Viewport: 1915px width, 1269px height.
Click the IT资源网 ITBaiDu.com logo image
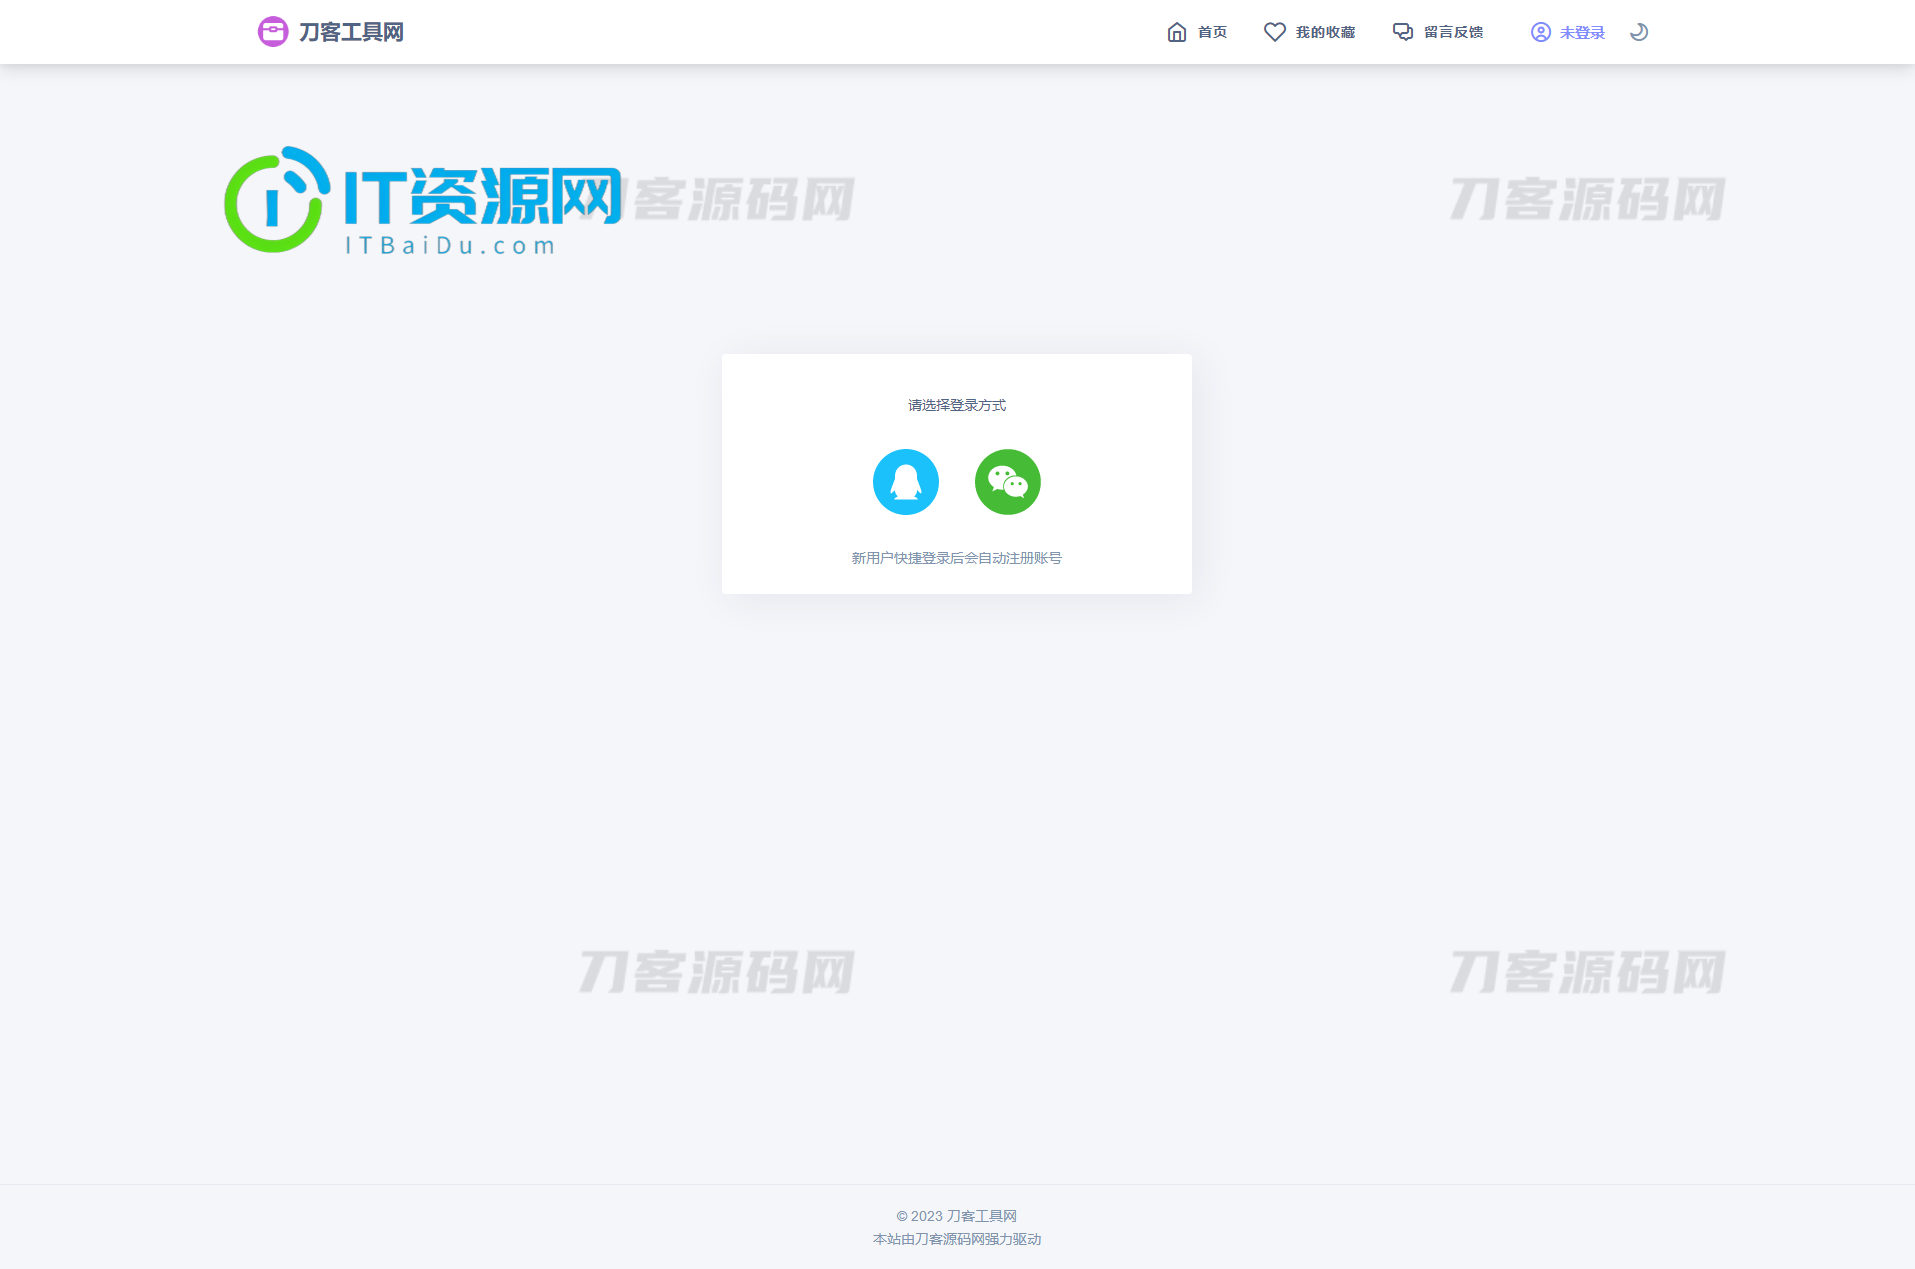click(x=422, y=200)
